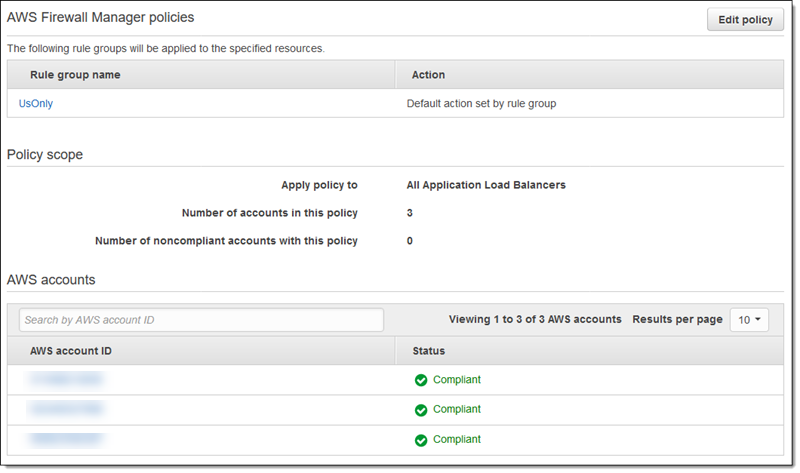Click the Rule group name column header
Viewport: 800px width, 473px height.
point(75,75)
